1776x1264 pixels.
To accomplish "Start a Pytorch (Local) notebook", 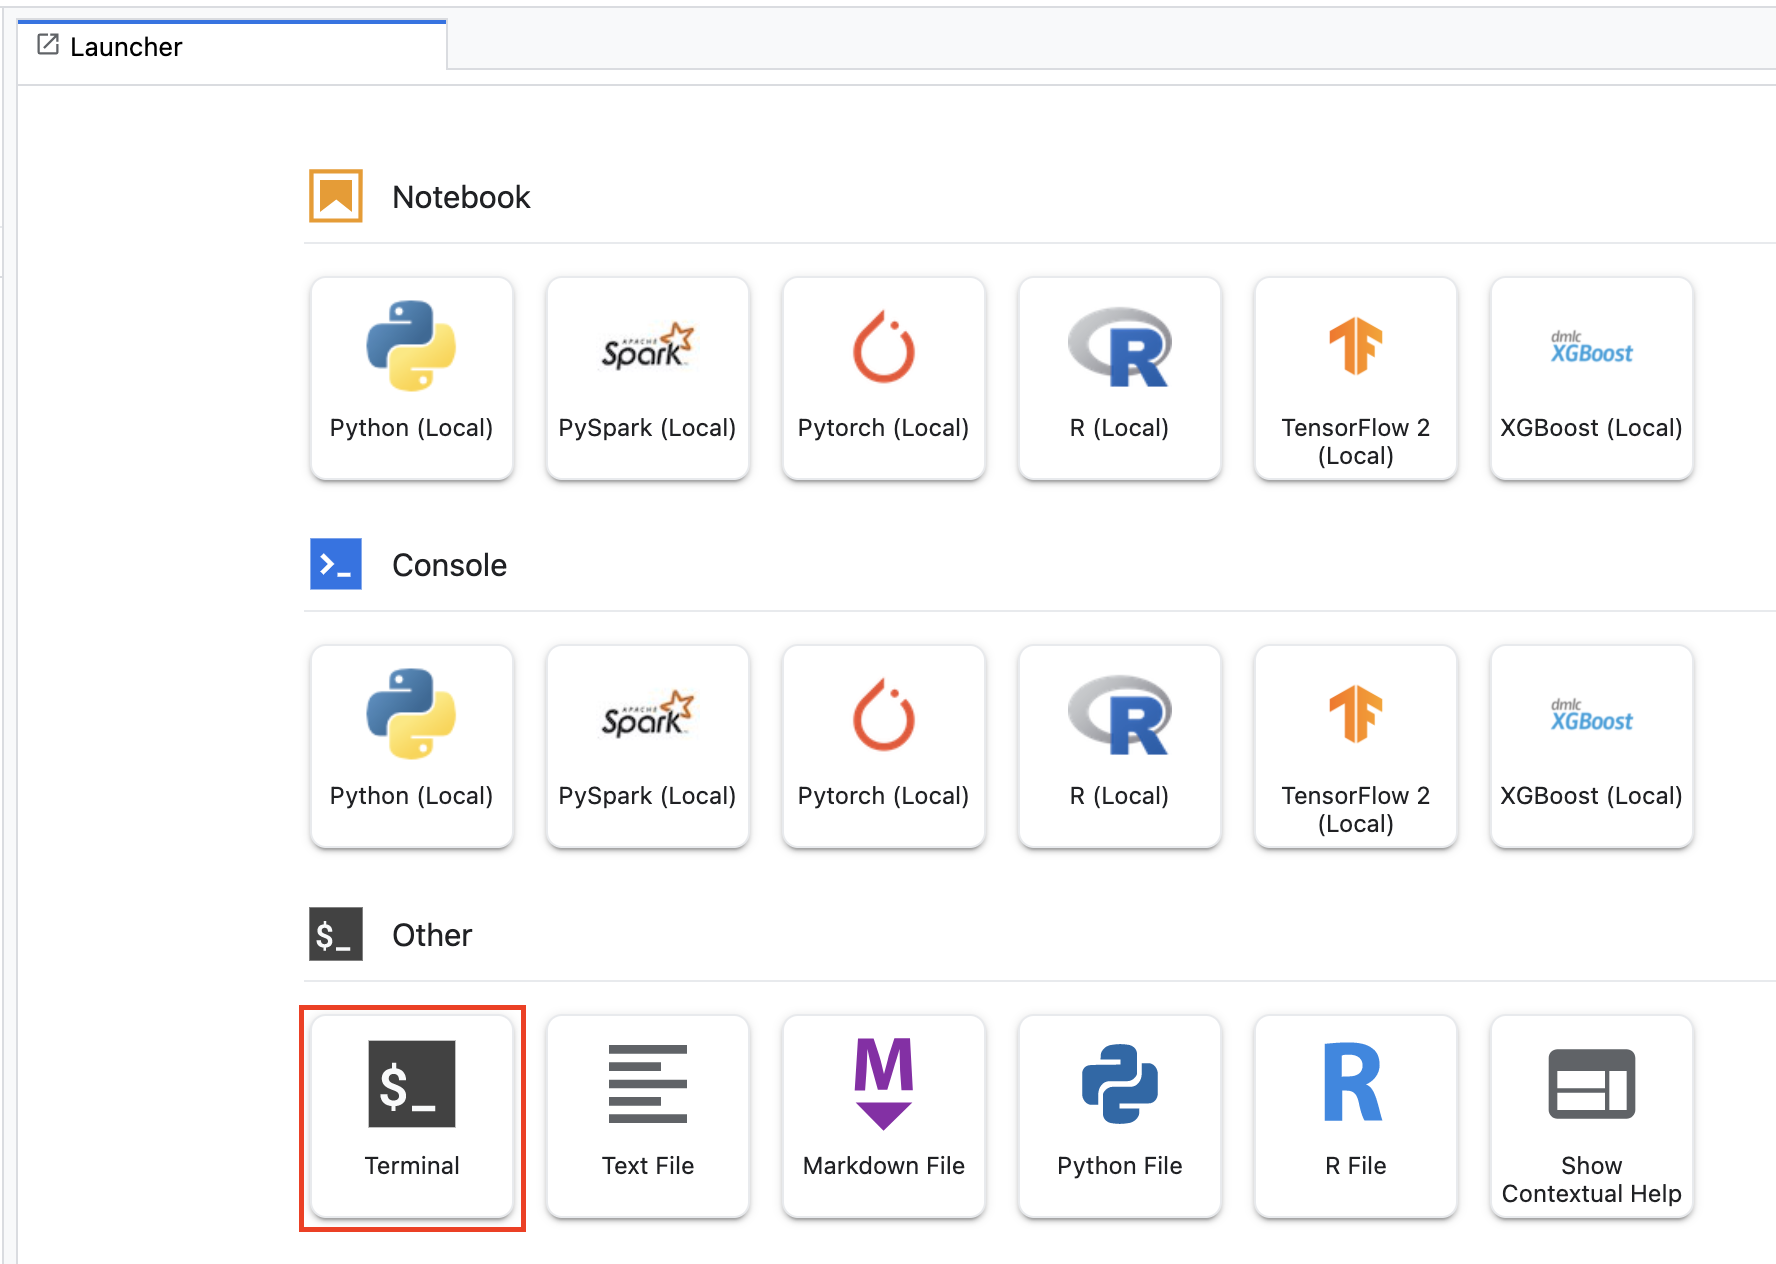I will [x=883, y=378].
